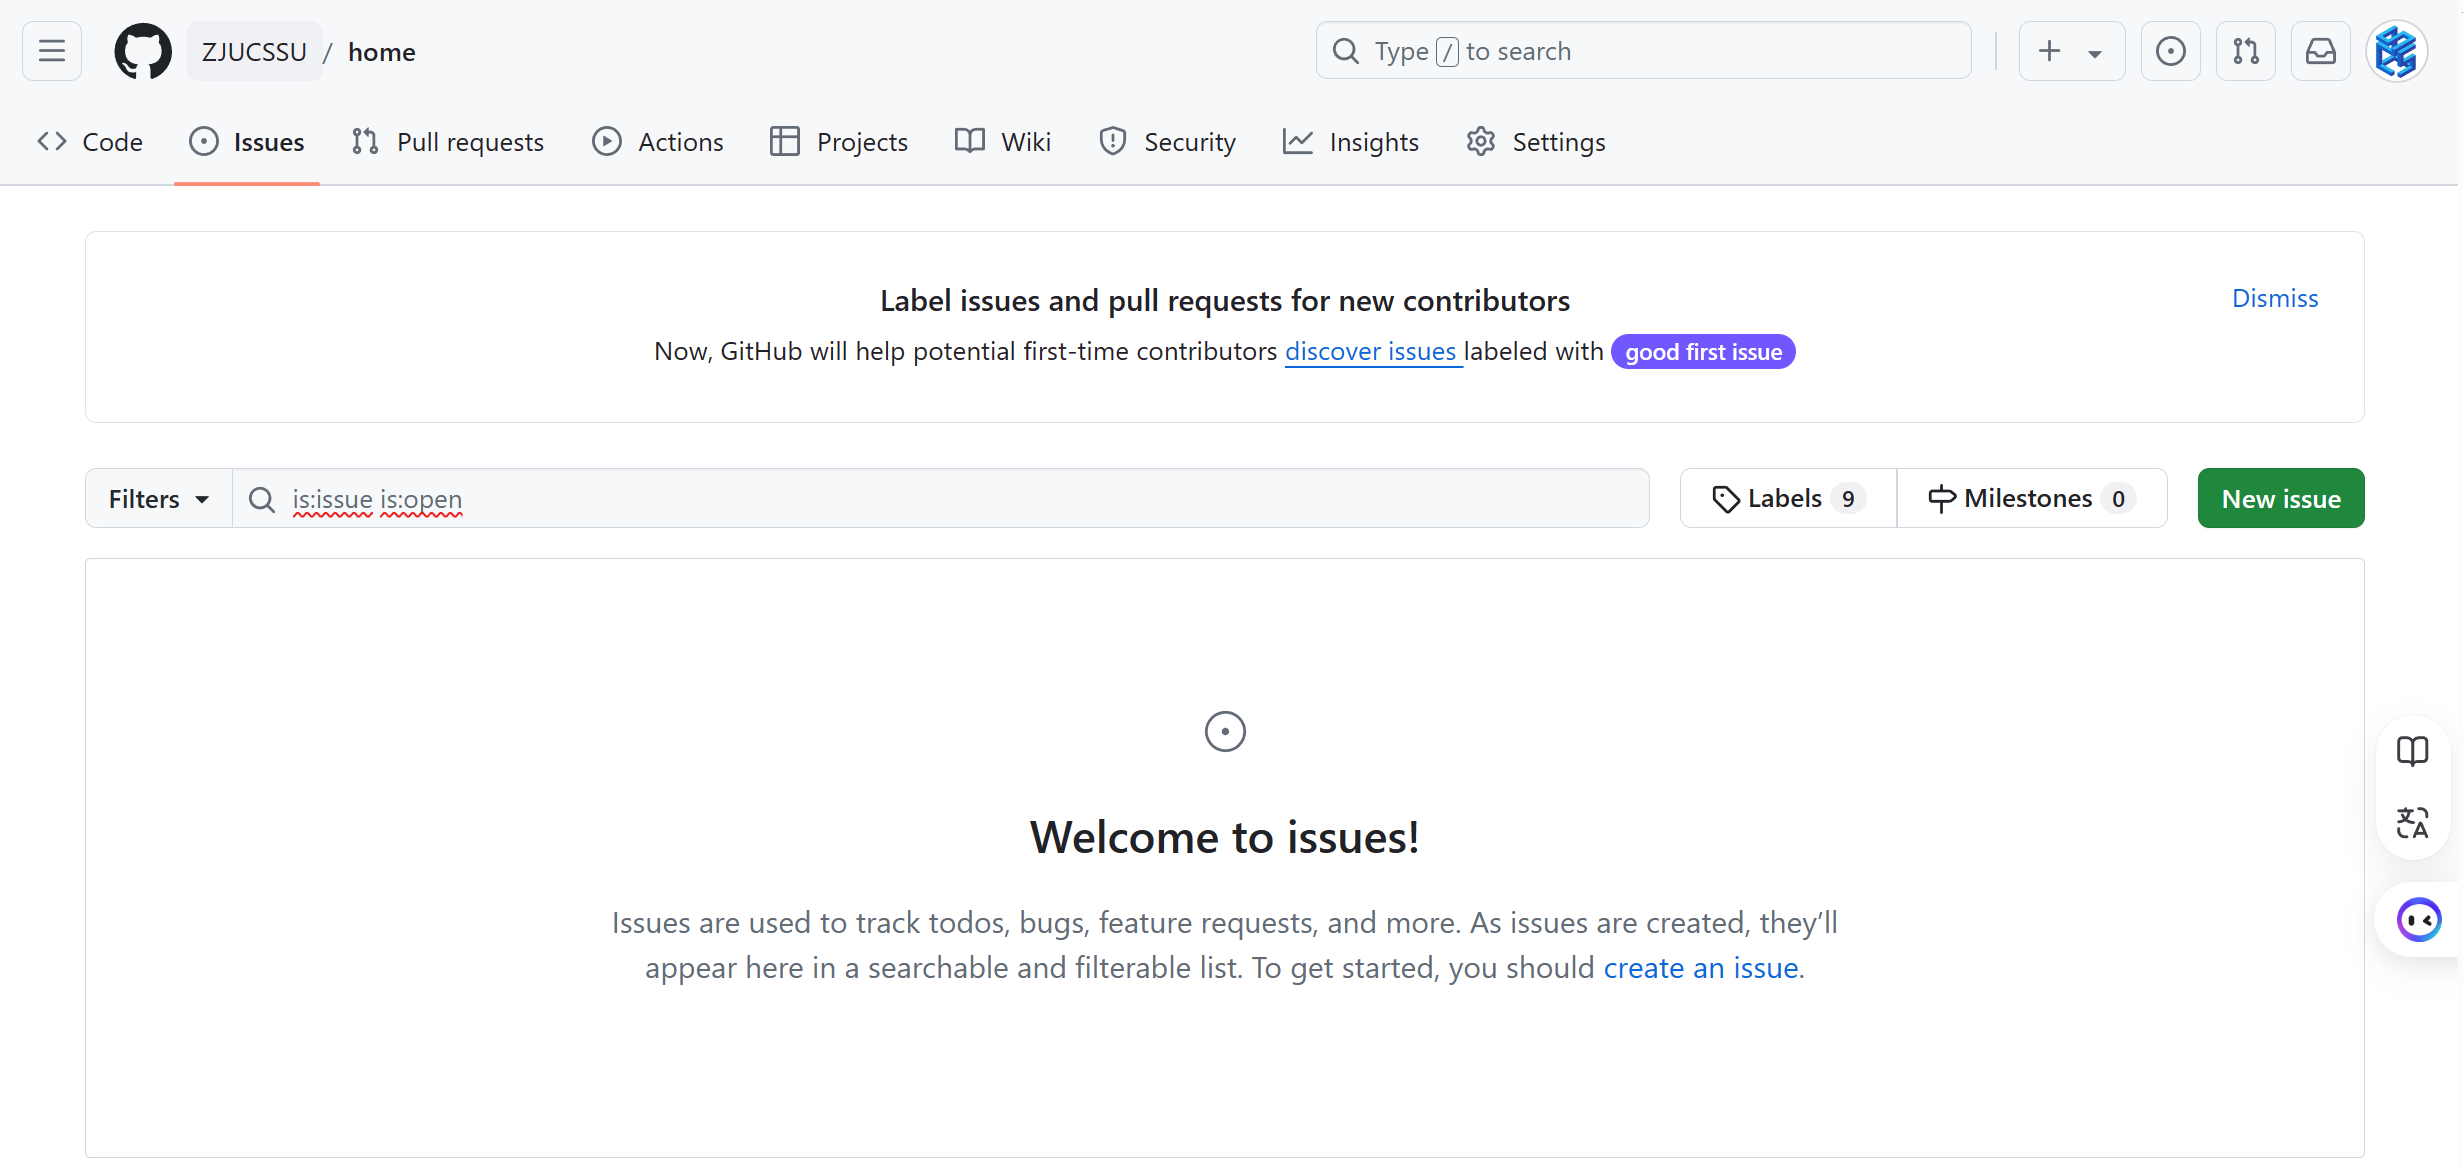Open the user avatar menu
Viewport: 2463px width, 1167px height.
[x=2396, y=51]
